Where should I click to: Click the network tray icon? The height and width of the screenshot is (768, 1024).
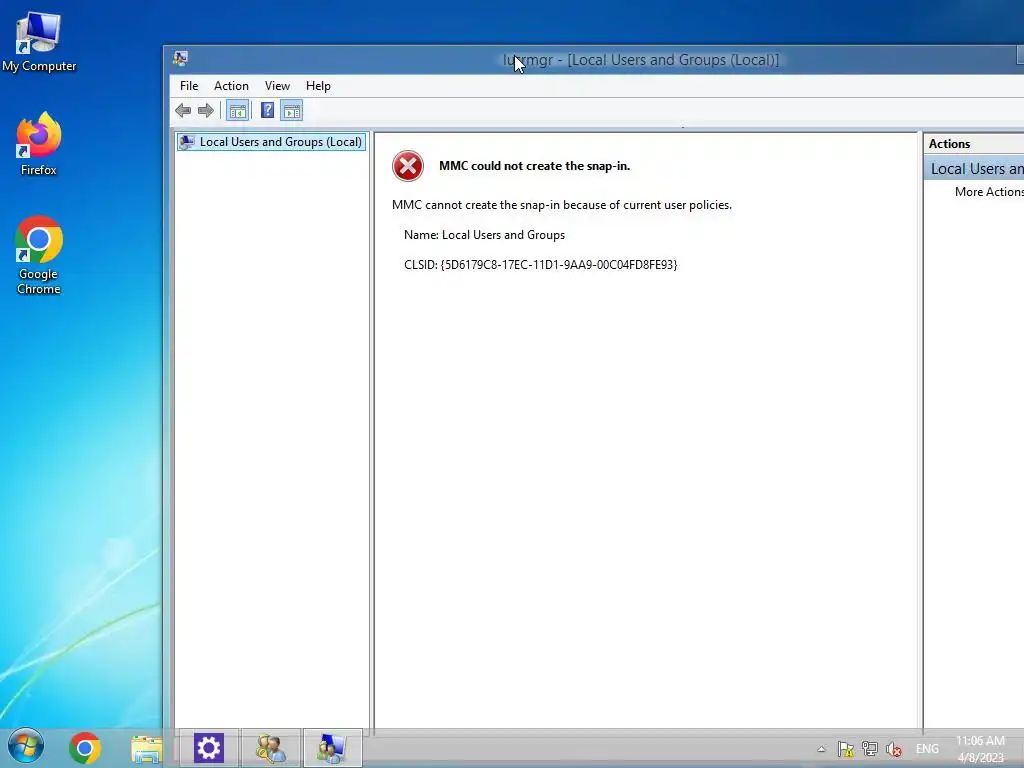click(869, 748)
